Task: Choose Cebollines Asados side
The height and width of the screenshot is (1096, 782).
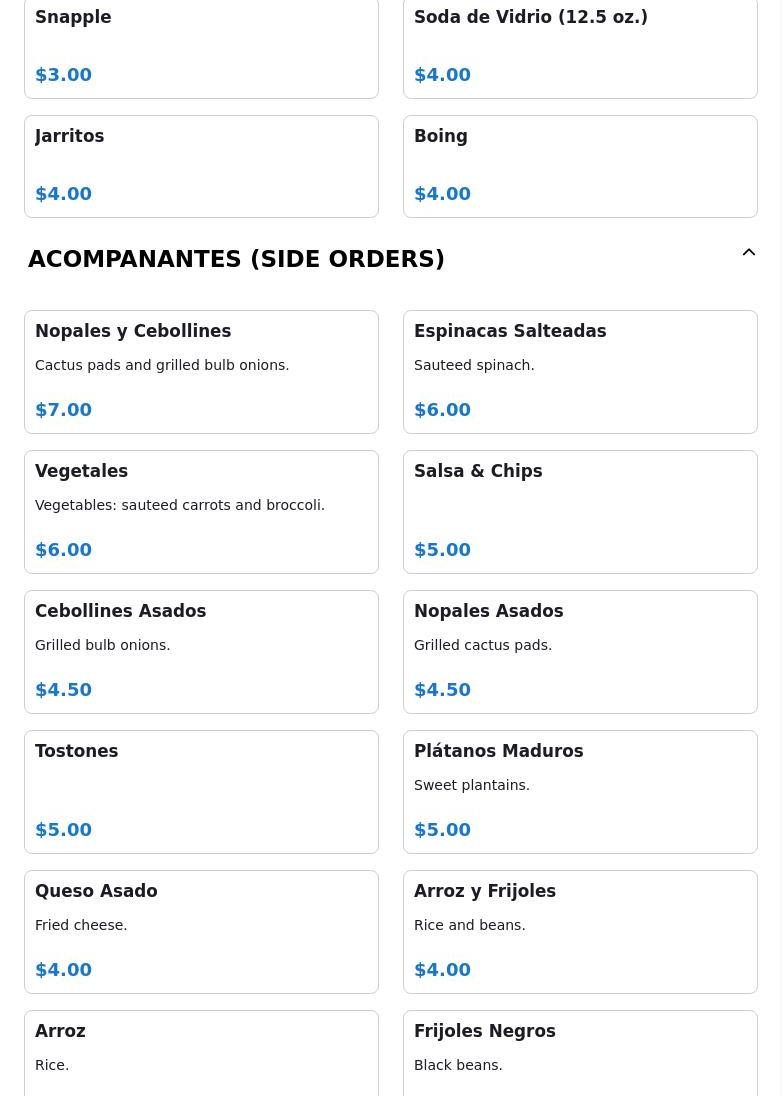Action: 201,651
